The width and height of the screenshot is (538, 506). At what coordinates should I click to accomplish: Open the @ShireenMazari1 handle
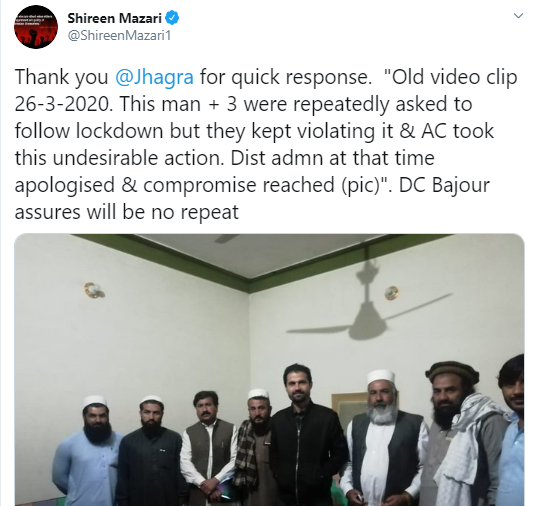pyautogui.click(x=119, y=35)
